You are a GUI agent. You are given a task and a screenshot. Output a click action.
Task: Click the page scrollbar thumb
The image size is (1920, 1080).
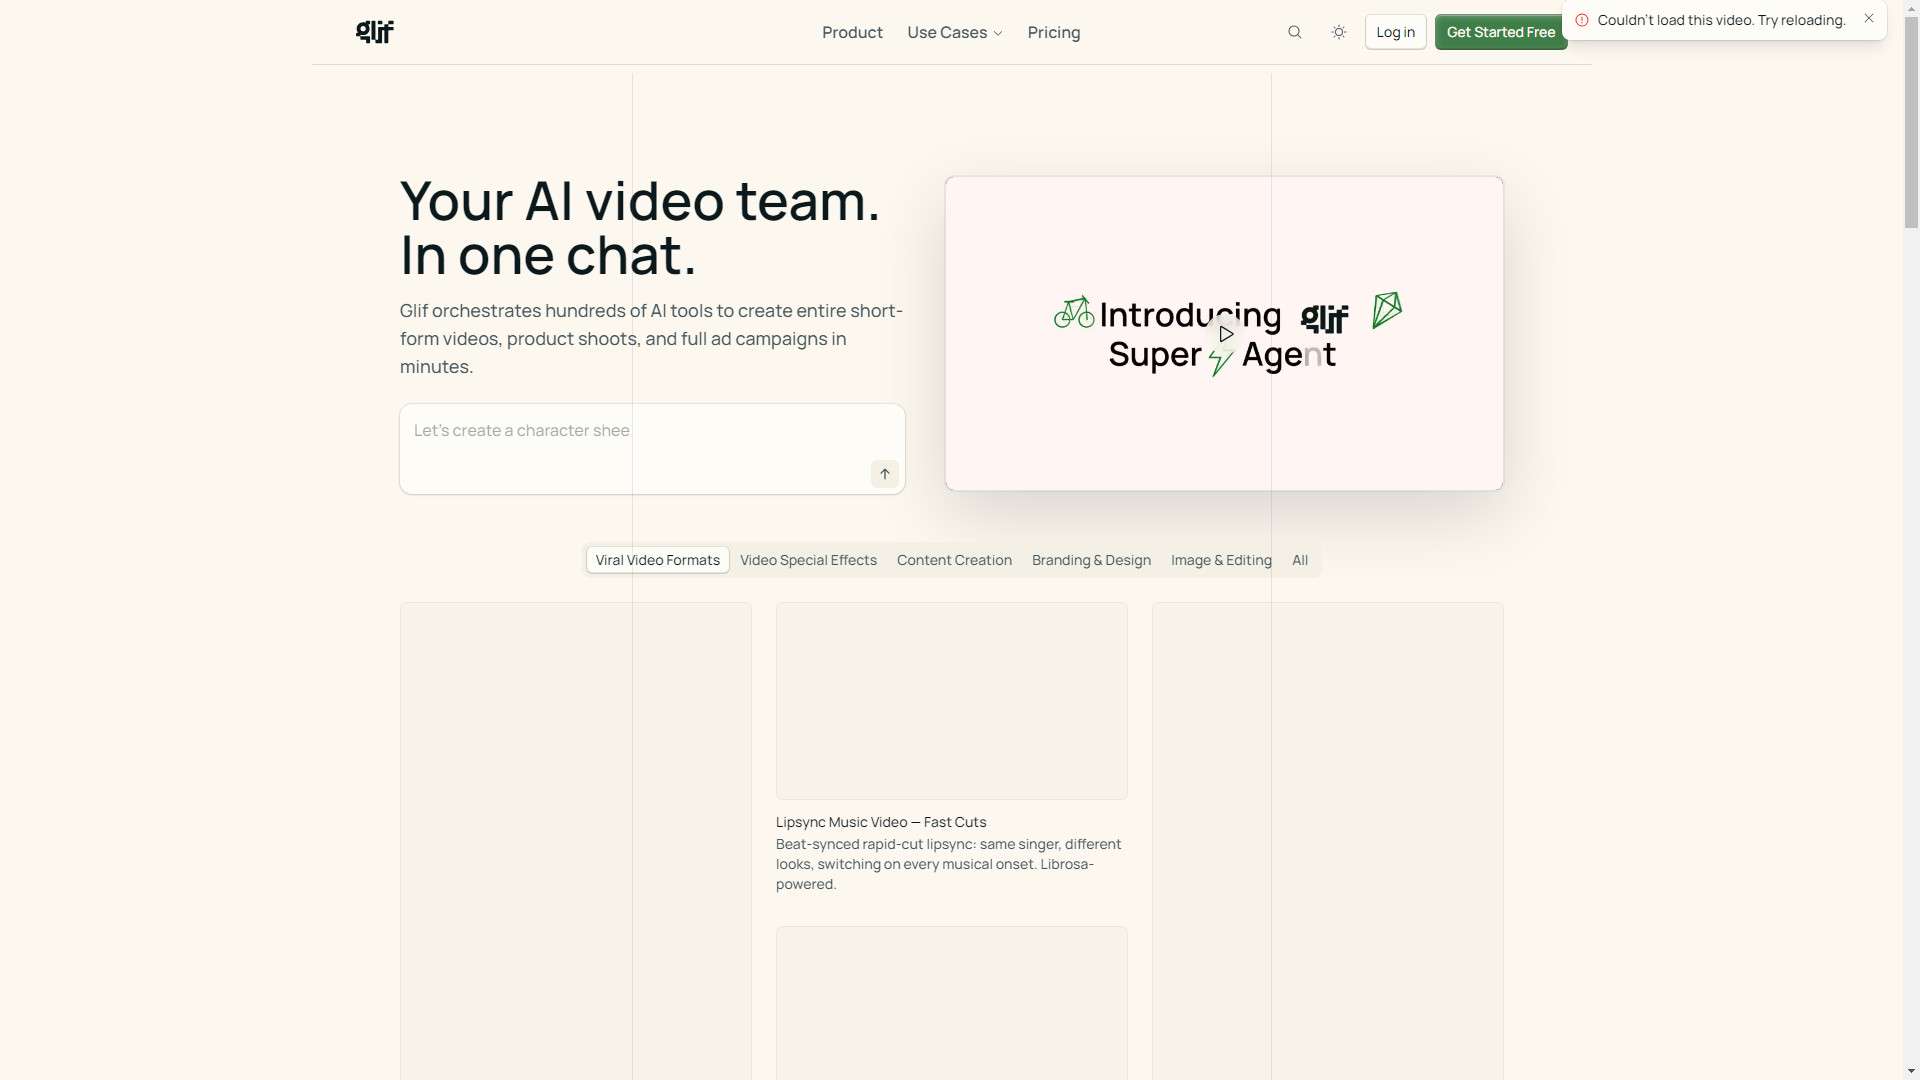[x=1912, y=122]
